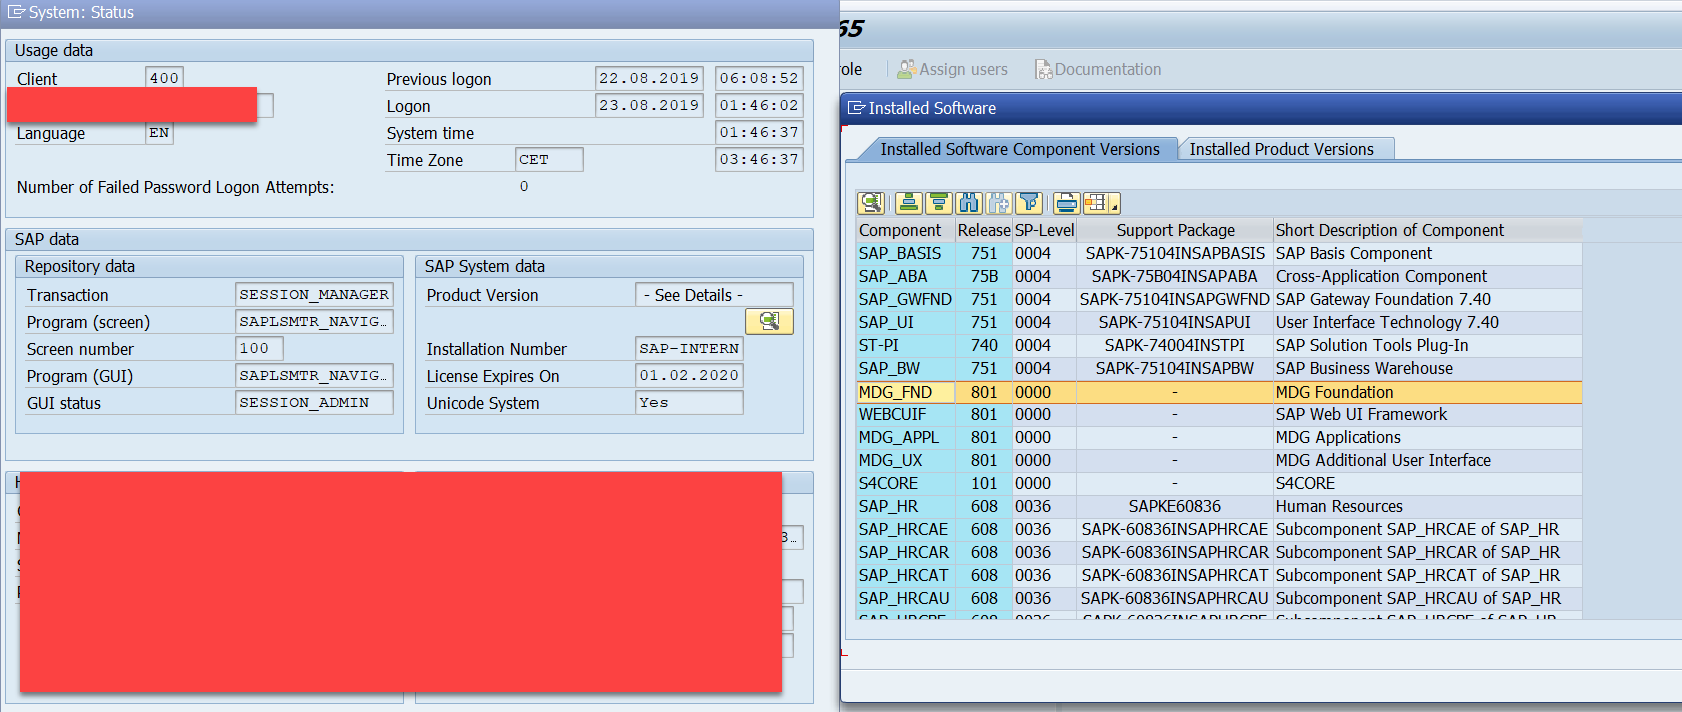1682x712 pixels.
Task: Select the SAP_BW component cell
Action: 905,369
